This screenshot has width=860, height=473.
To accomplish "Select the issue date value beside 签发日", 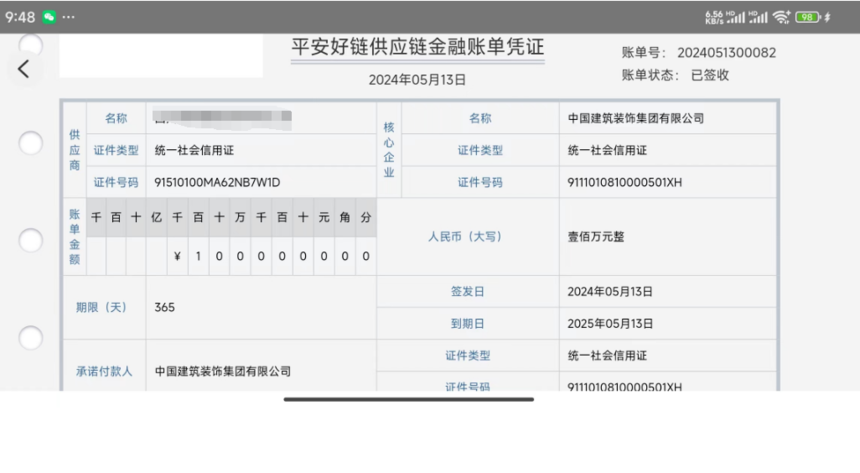I will (x=610, y=291).
